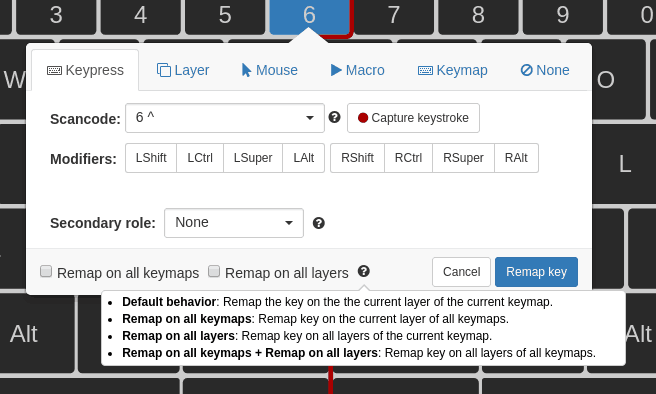Switch to the Mouse tab
This screenshot has height=394, width=656.
pyautogui.click(x=270, y=70)
